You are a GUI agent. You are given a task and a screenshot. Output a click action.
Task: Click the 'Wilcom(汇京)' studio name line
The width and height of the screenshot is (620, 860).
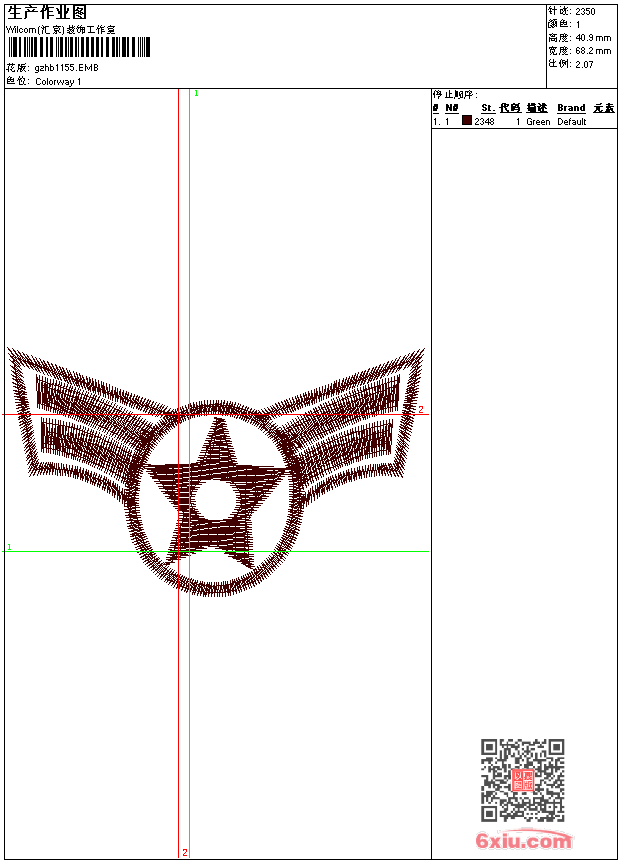pyautogui.click(x=60, y=30)
